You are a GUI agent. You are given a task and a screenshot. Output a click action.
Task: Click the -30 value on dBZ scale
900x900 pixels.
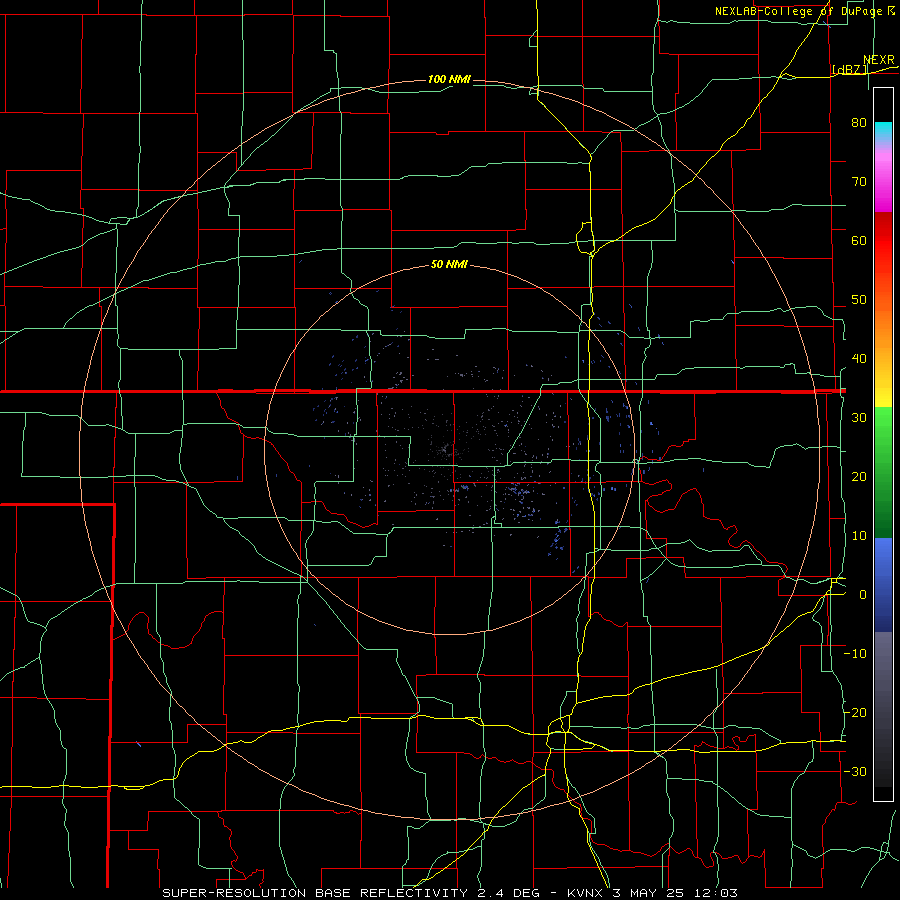pos(855,772)
